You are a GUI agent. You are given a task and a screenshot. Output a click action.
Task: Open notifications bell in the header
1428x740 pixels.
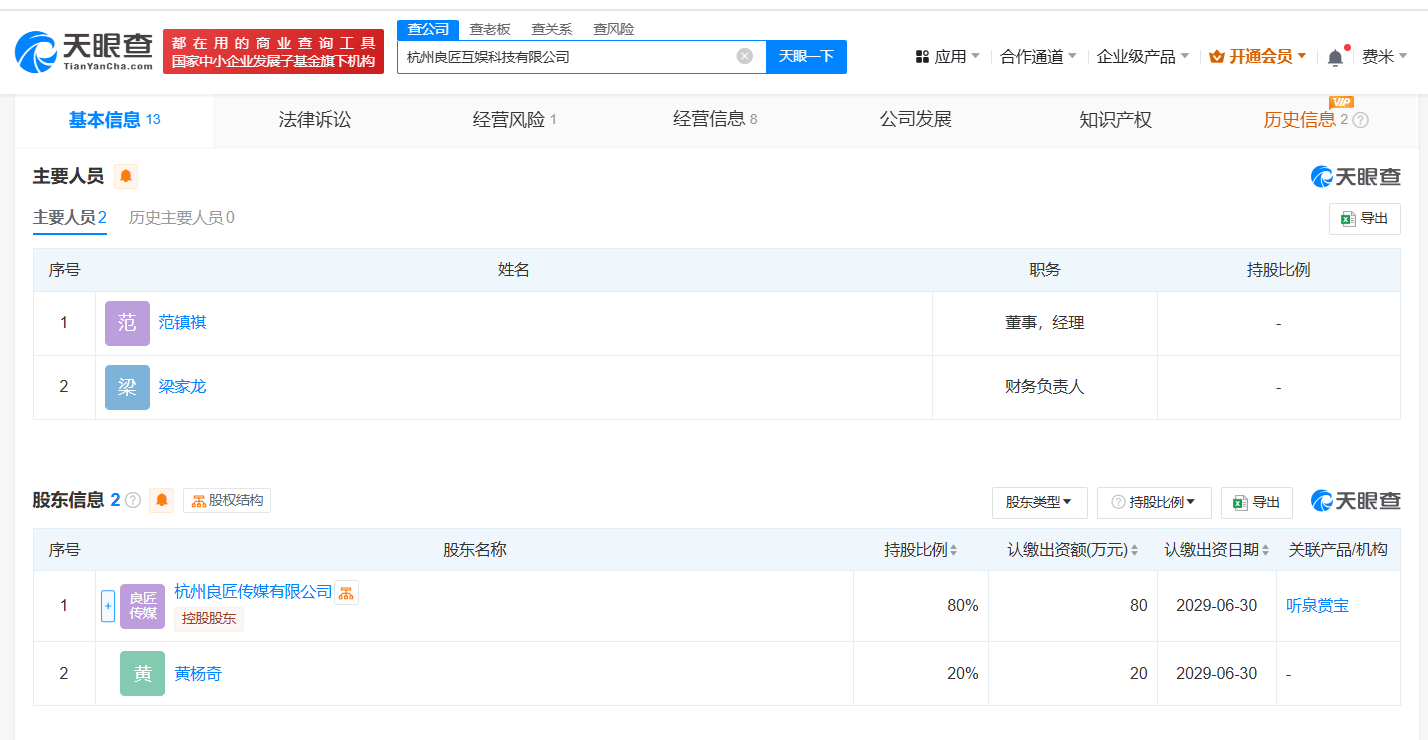click(x=1335, y=57)
